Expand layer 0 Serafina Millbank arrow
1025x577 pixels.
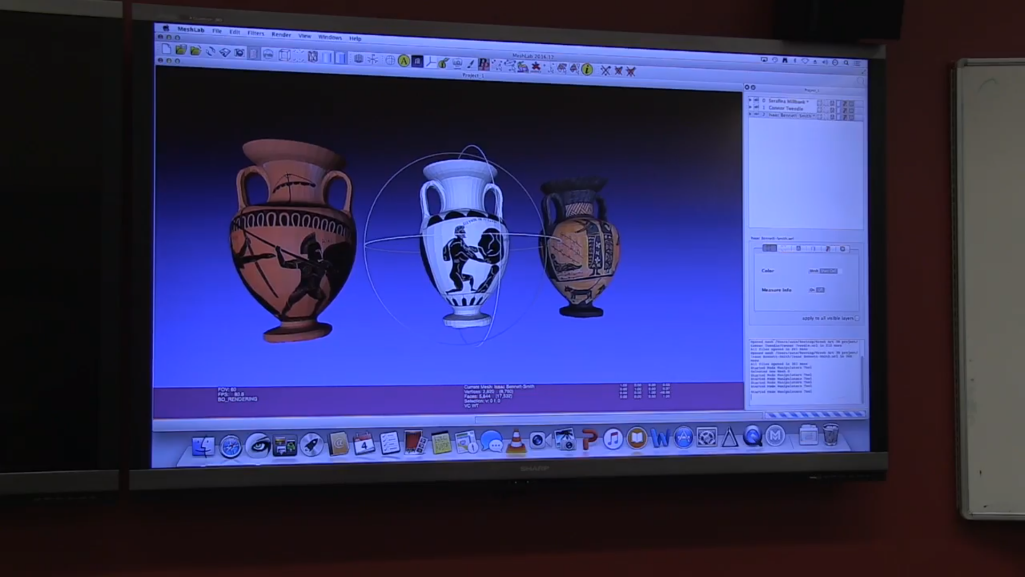tap(750, 101)
